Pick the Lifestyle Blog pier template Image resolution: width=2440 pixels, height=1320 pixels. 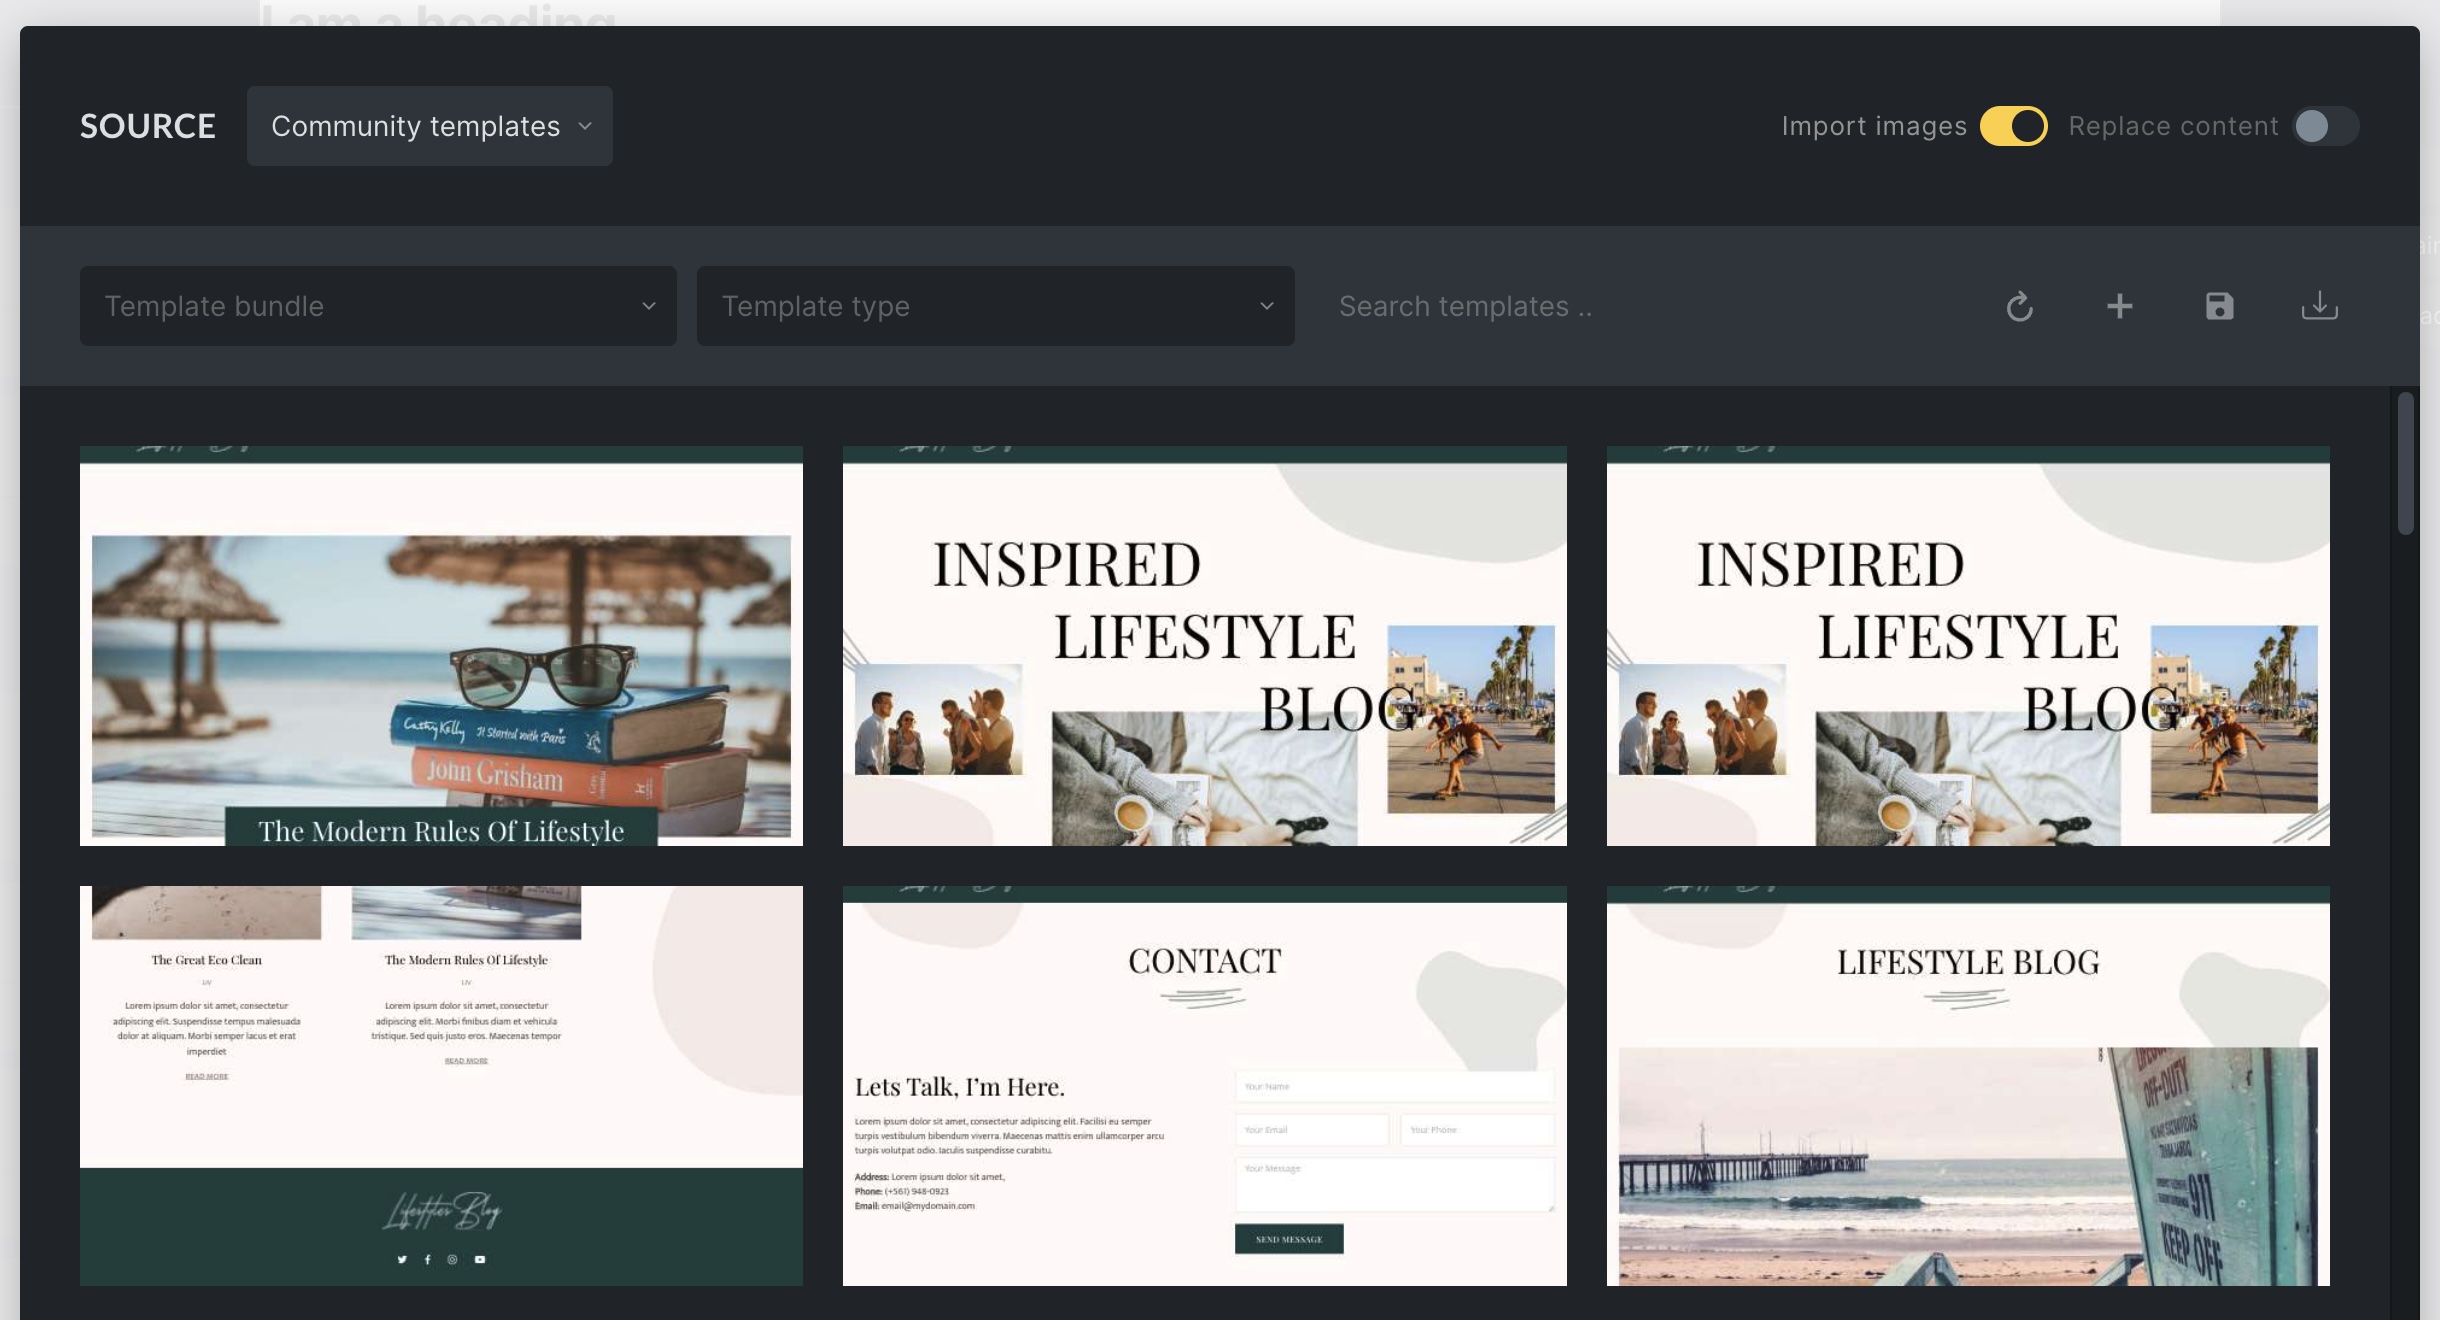tap(1967, 1086)
